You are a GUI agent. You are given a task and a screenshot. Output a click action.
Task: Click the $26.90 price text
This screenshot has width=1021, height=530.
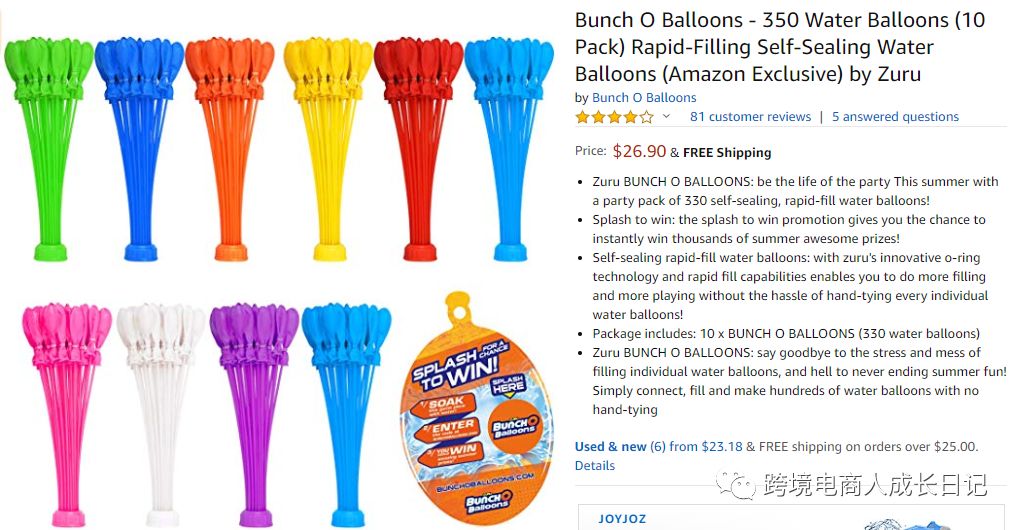pyautogui.click(x=639, y=151)
